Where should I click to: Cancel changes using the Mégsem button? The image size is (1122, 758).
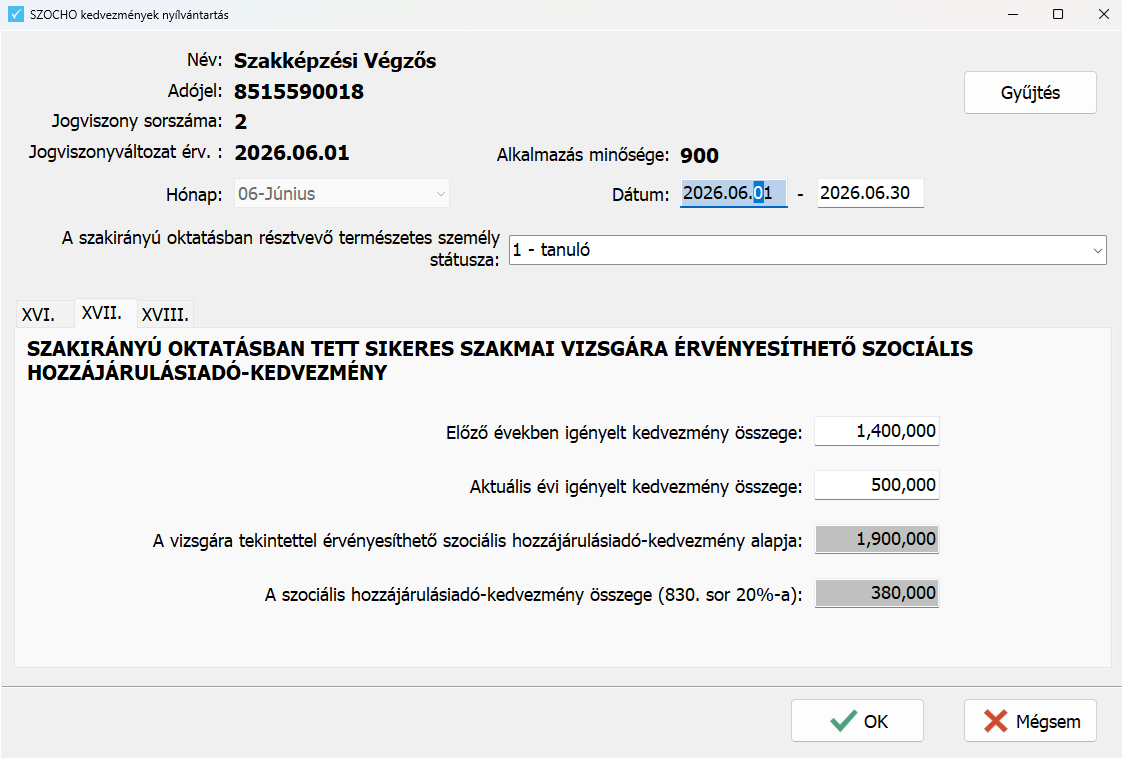pyautogui.click(x=1030, y=720)
